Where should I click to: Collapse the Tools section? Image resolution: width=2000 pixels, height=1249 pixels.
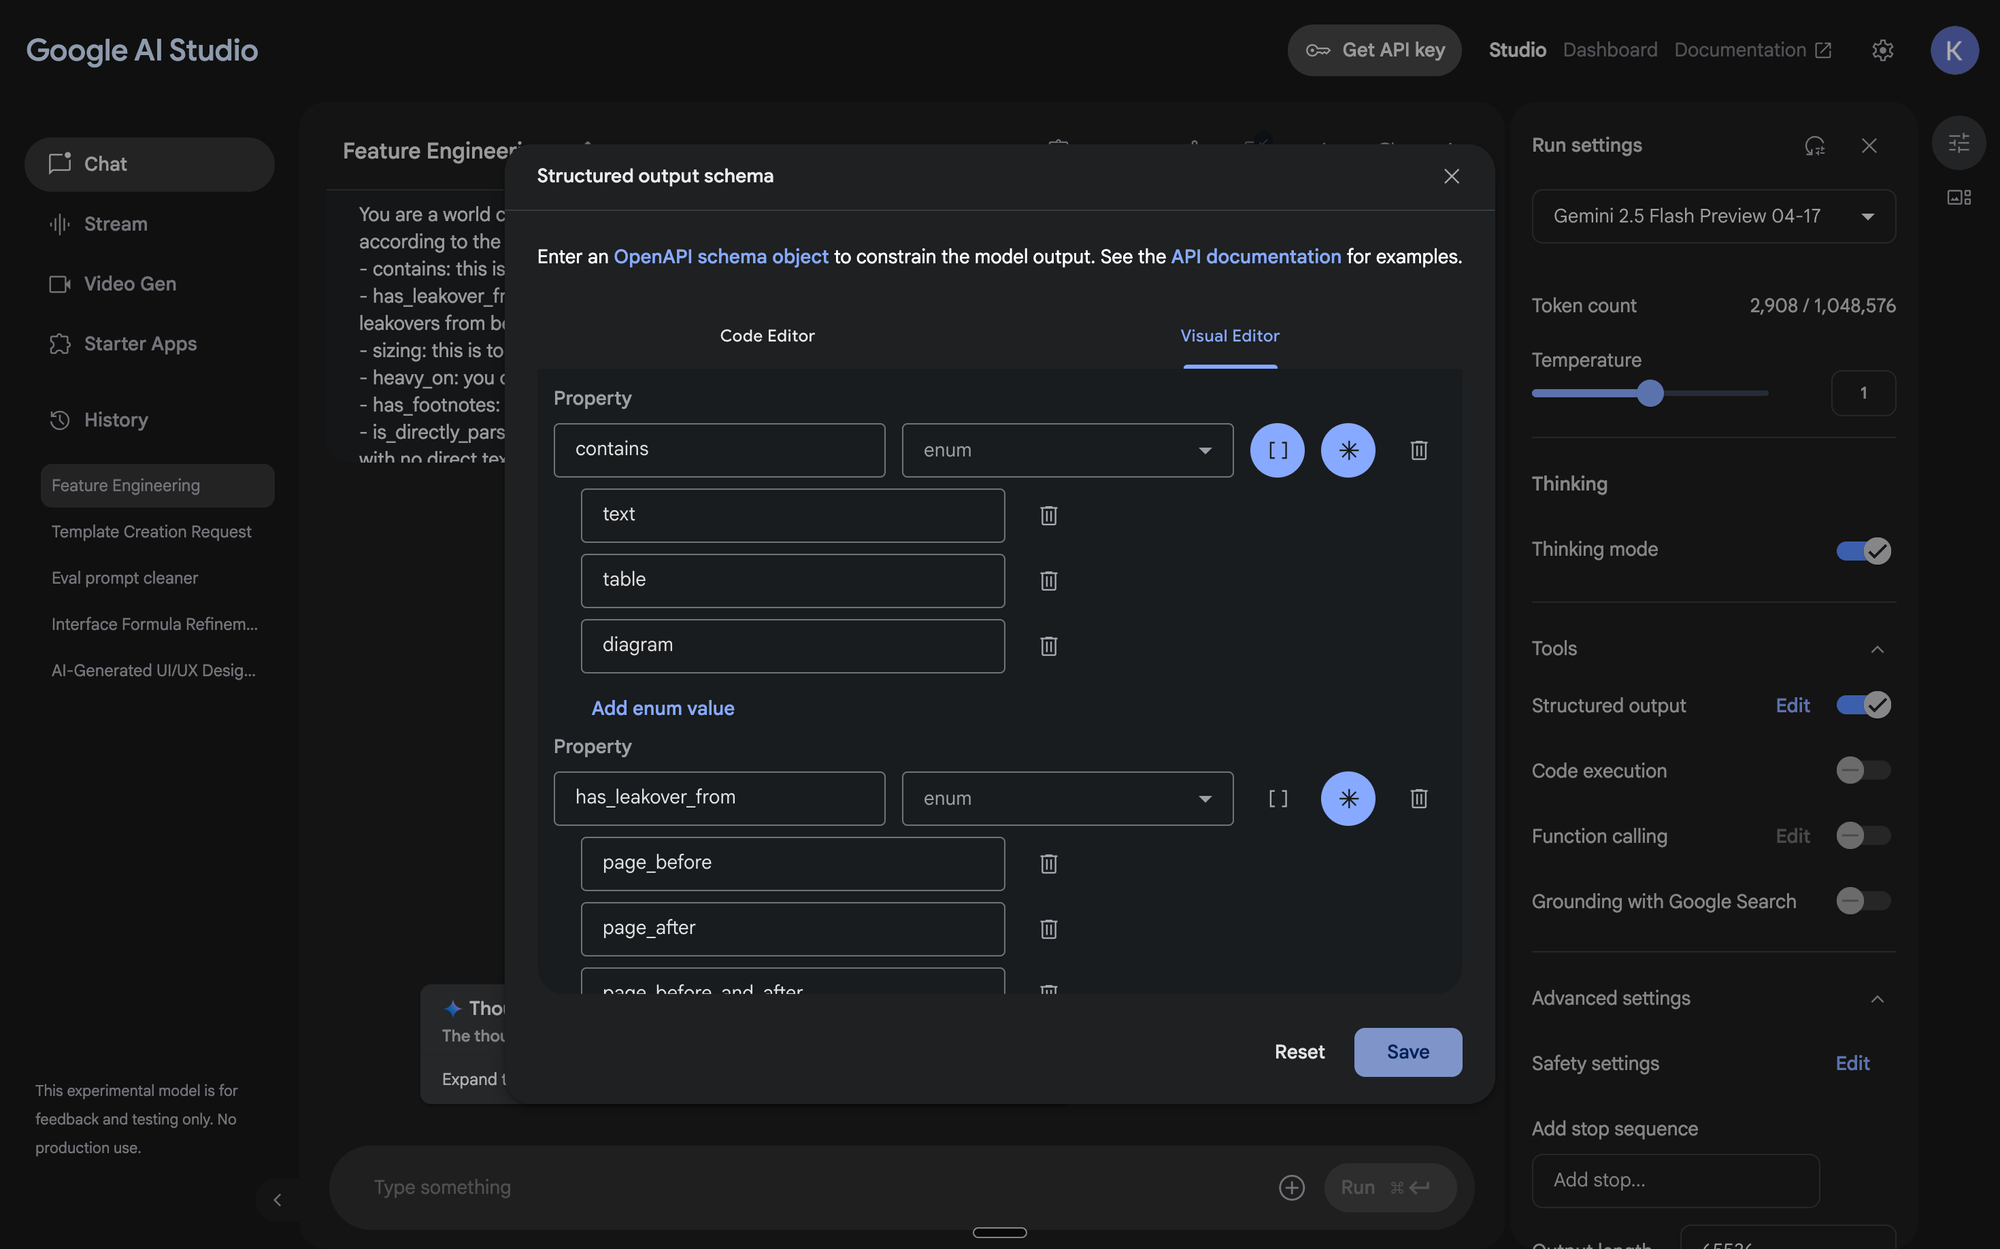pos(1877,649)
